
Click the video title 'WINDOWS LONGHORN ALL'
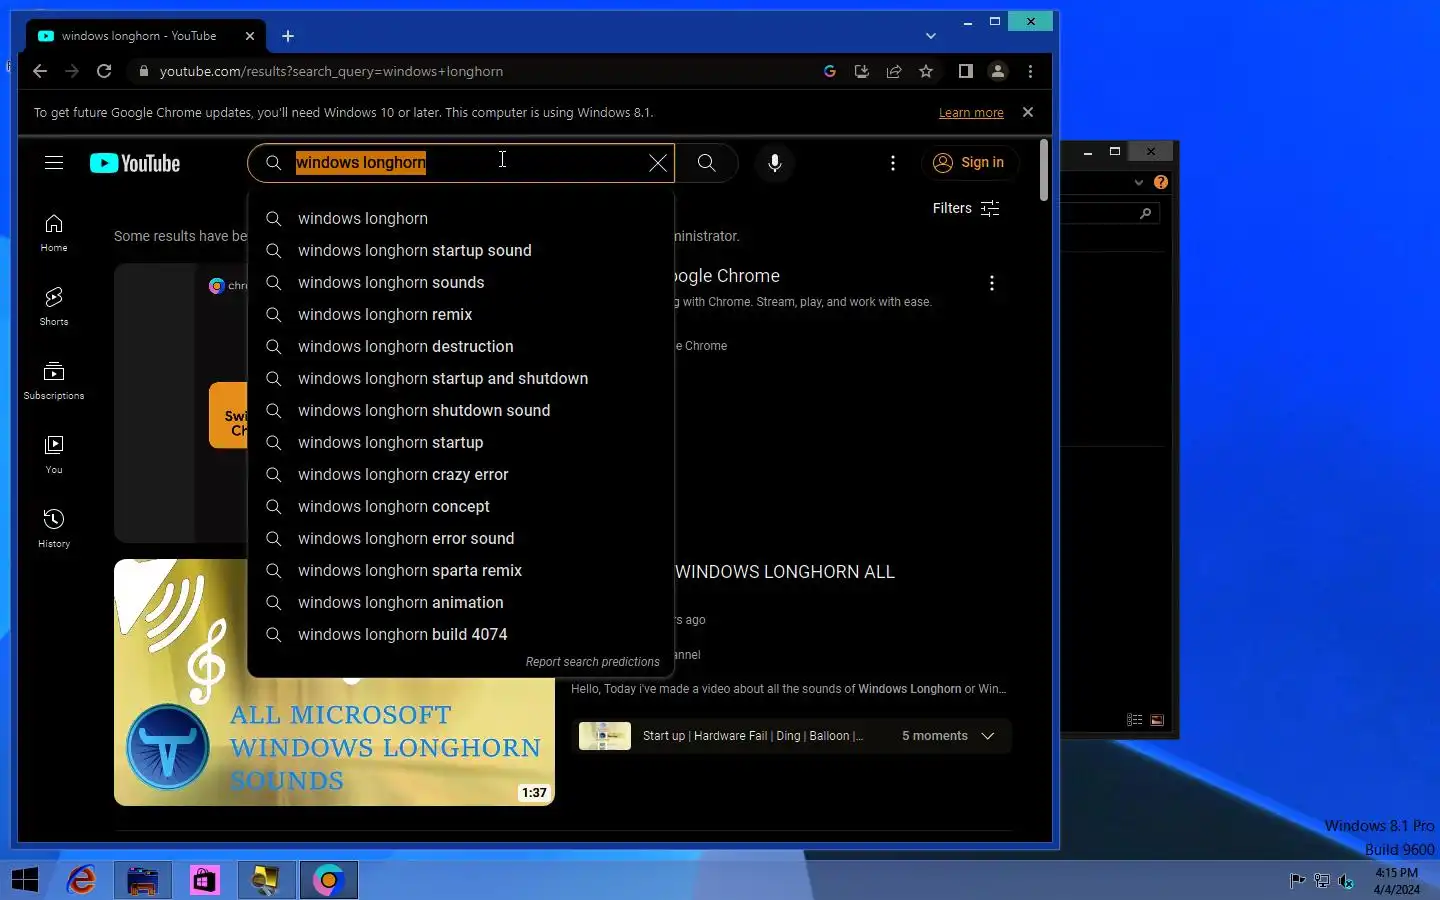pyautogui.click(x=784, y=572)
